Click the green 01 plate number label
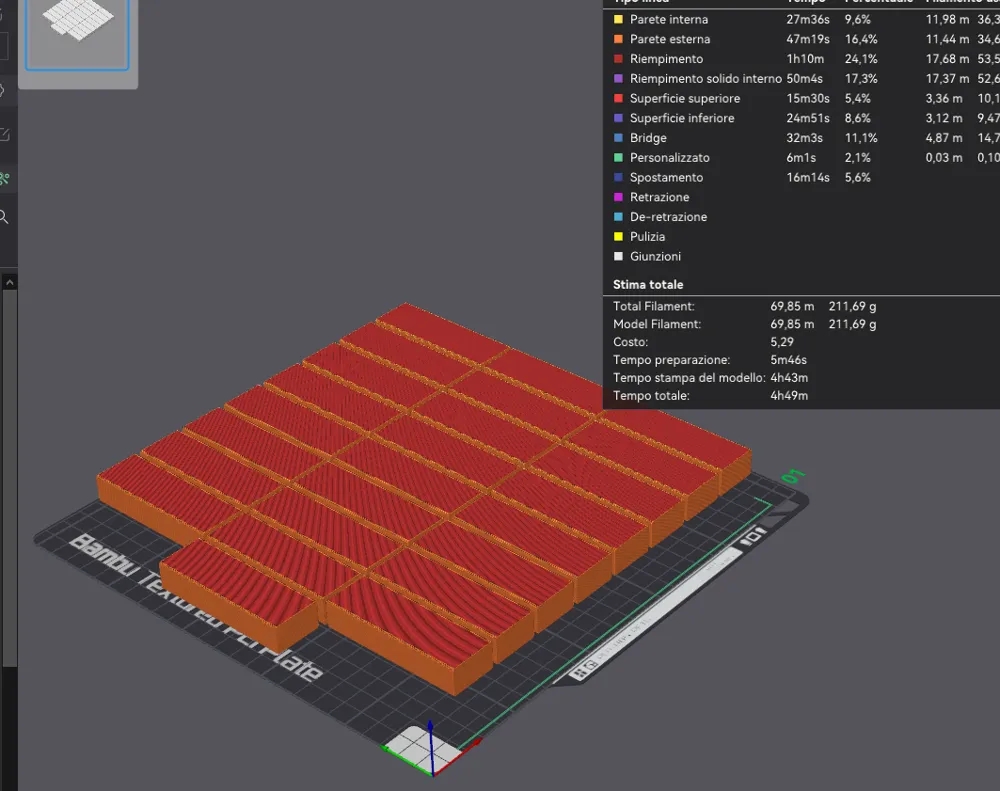The width and height of the screenshot is (1000, 791). pos(793,477)
